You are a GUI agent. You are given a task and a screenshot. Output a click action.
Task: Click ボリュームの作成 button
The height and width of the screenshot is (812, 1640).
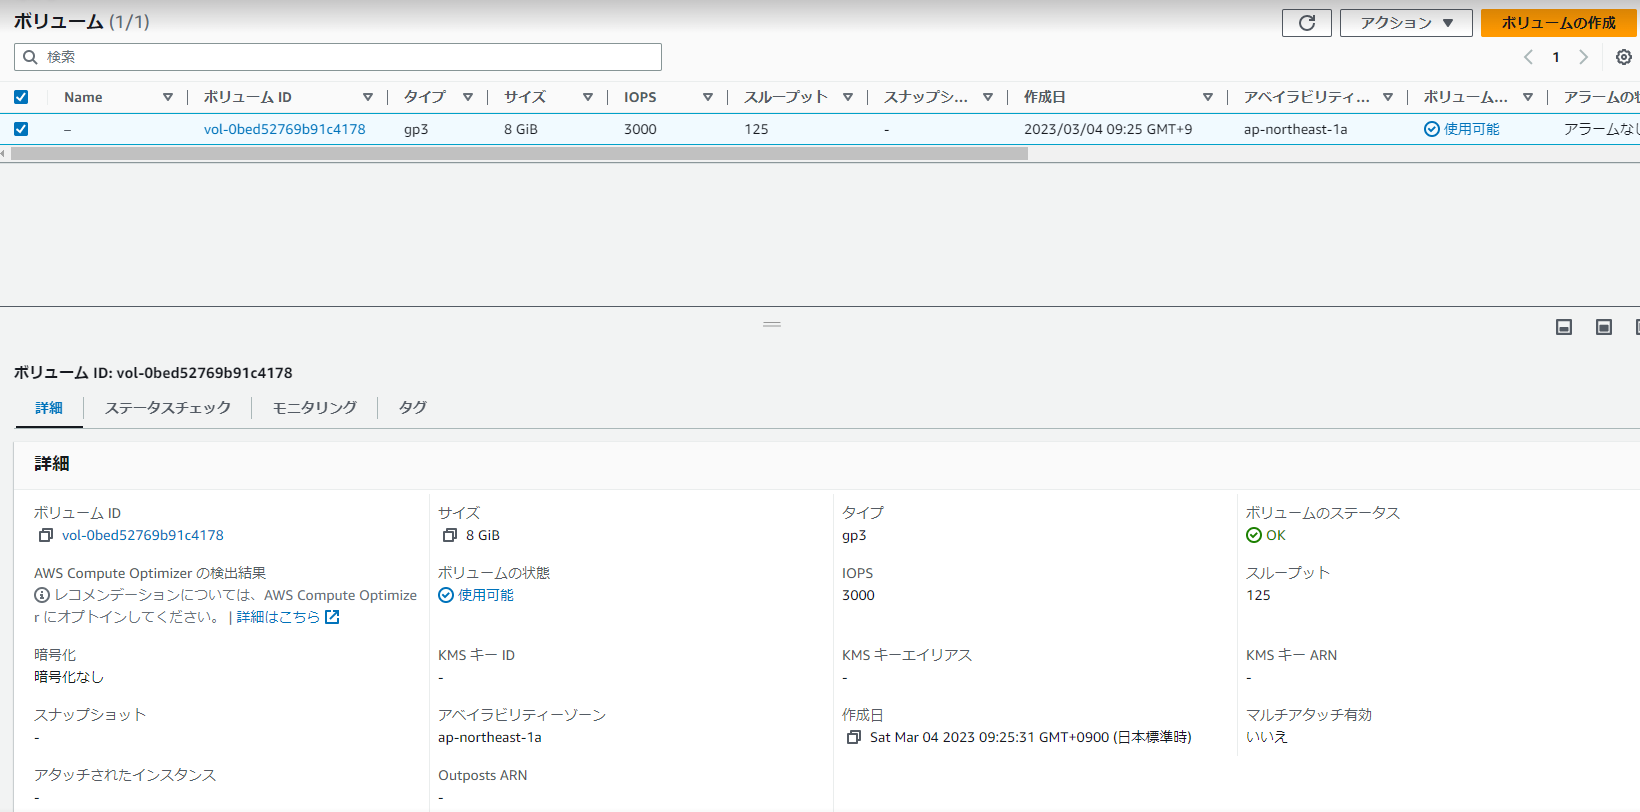point(1558,23)
